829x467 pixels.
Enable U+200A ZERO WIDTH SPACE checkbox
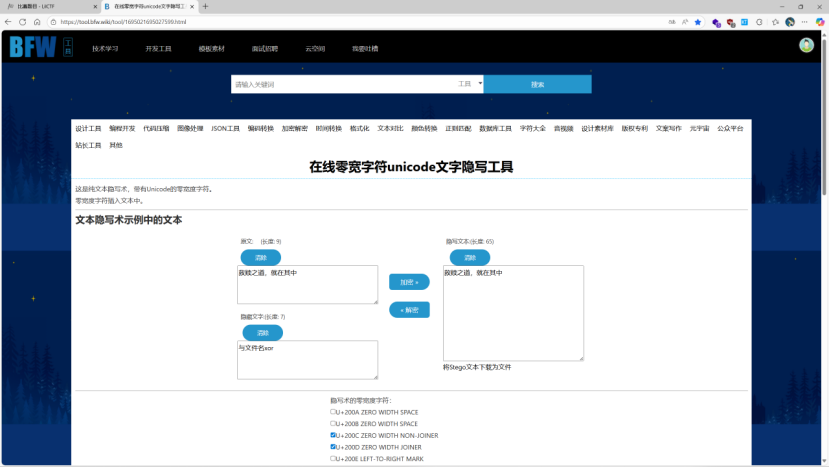(x=333, y=412)
